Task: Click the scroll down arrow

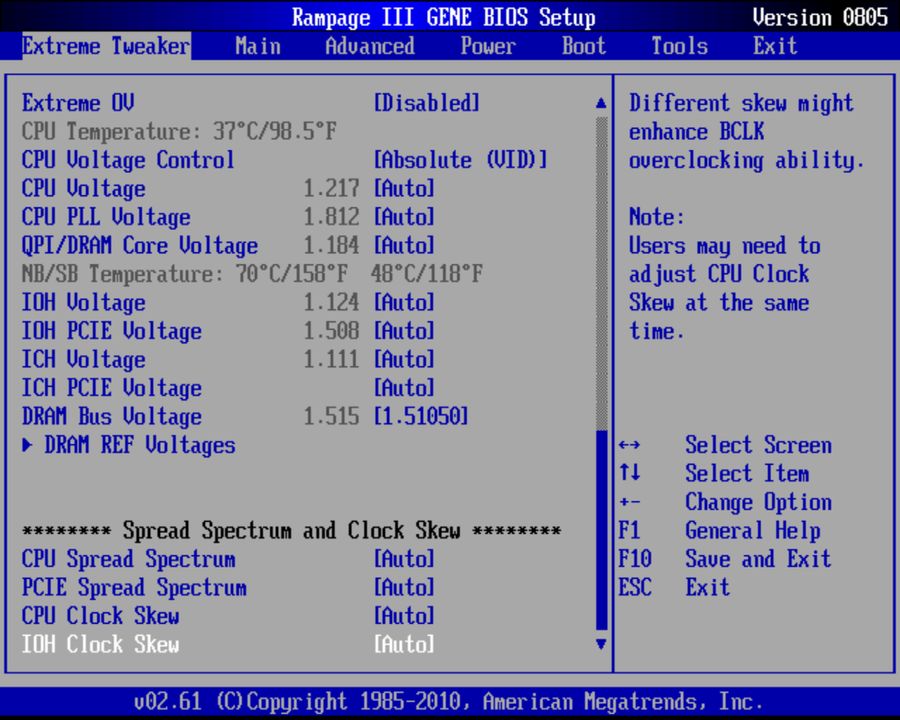Action: [601, 644]
